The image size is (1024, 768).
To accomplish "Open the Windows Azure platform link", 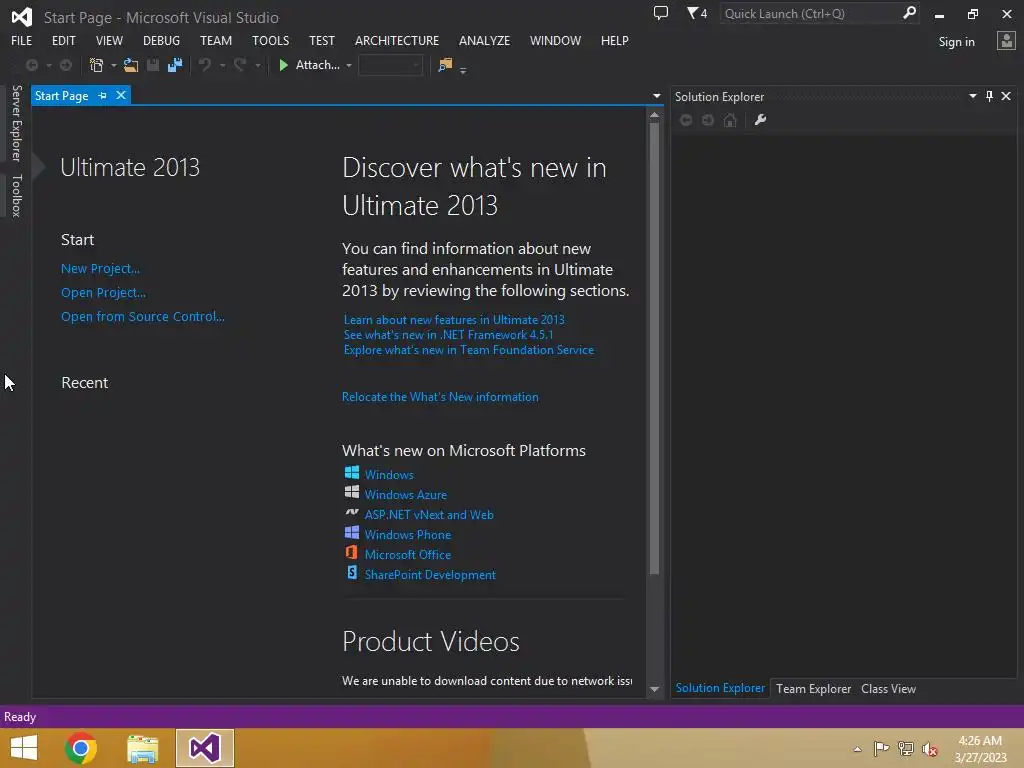I will click(406, 495).
